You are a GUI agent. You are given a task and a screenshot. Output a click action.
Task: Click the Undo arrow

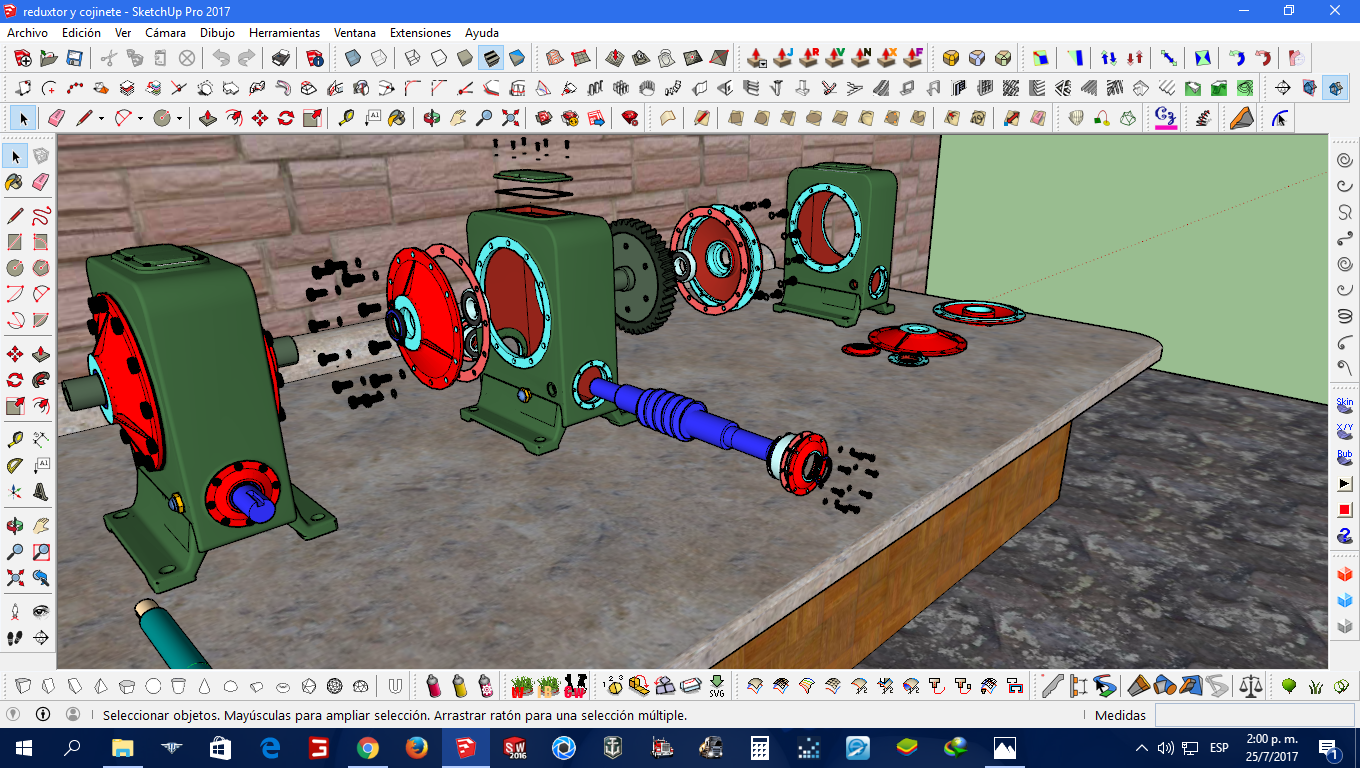click(x=222, y=58)
